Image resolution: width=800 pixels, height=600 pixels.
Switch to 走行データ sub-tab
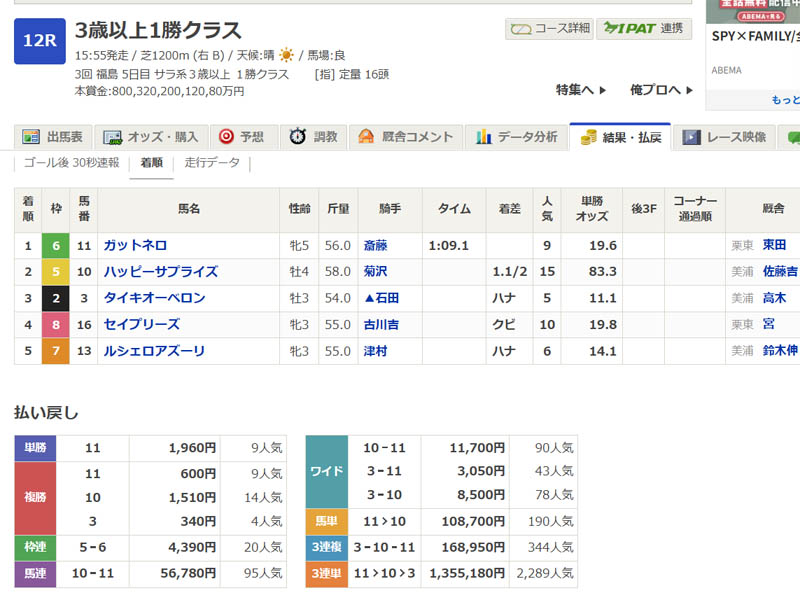click(x=212, y=162)
